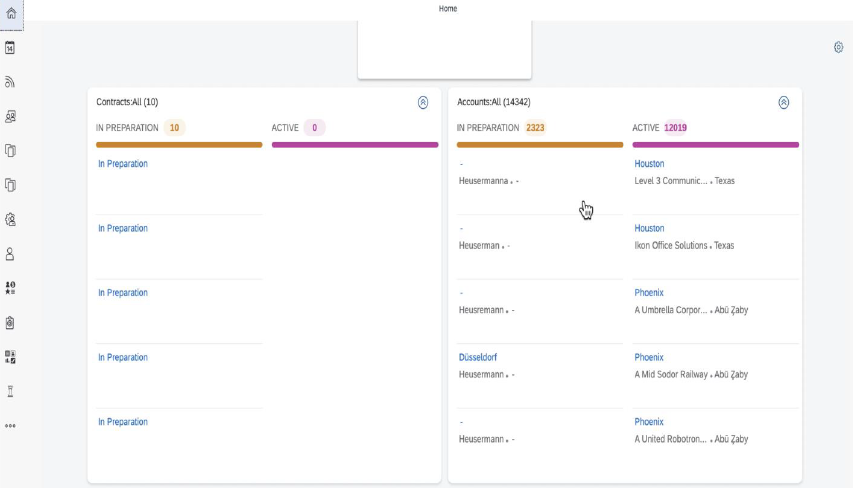Open Düsseldorf account link
This screenshot has height=488, width=853.
478,358
